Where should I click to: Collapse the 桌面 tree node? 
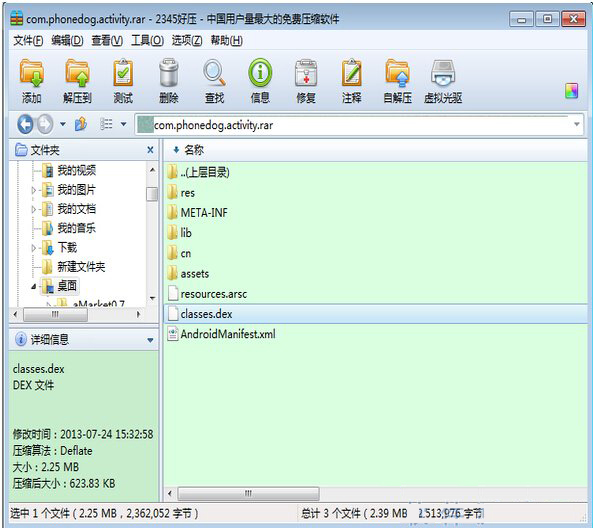pos(33,286)
